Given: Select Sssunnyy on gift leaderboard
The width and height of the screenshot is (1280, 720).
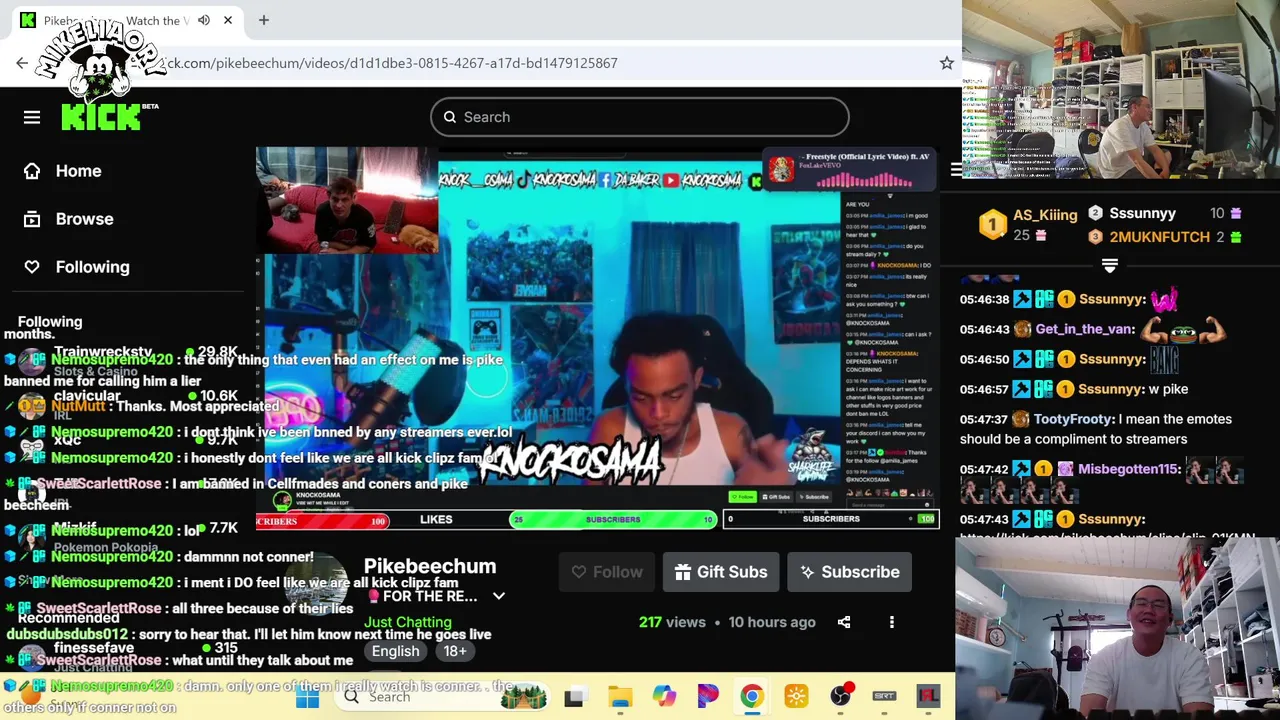Looking at the screenshot, I should click(x=1142, y=213).
